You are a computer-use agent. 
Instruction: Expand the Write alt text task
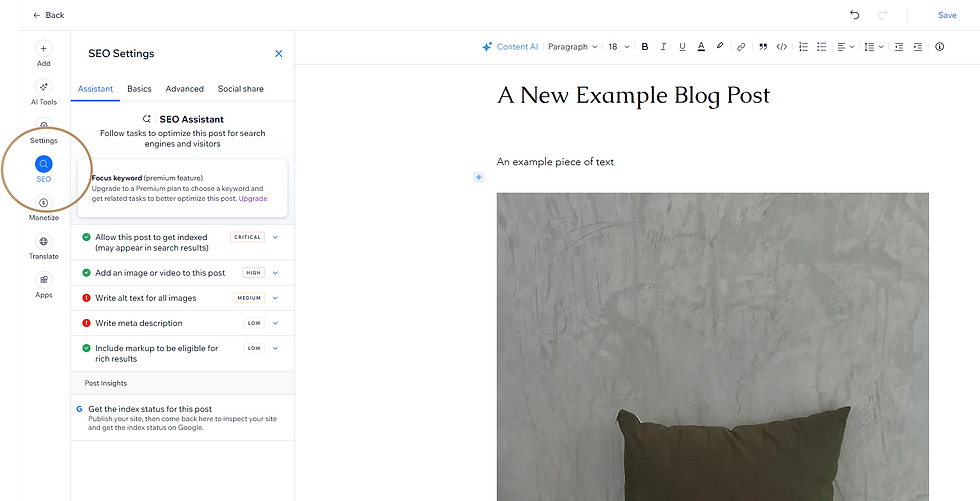[x=275, y=298]
